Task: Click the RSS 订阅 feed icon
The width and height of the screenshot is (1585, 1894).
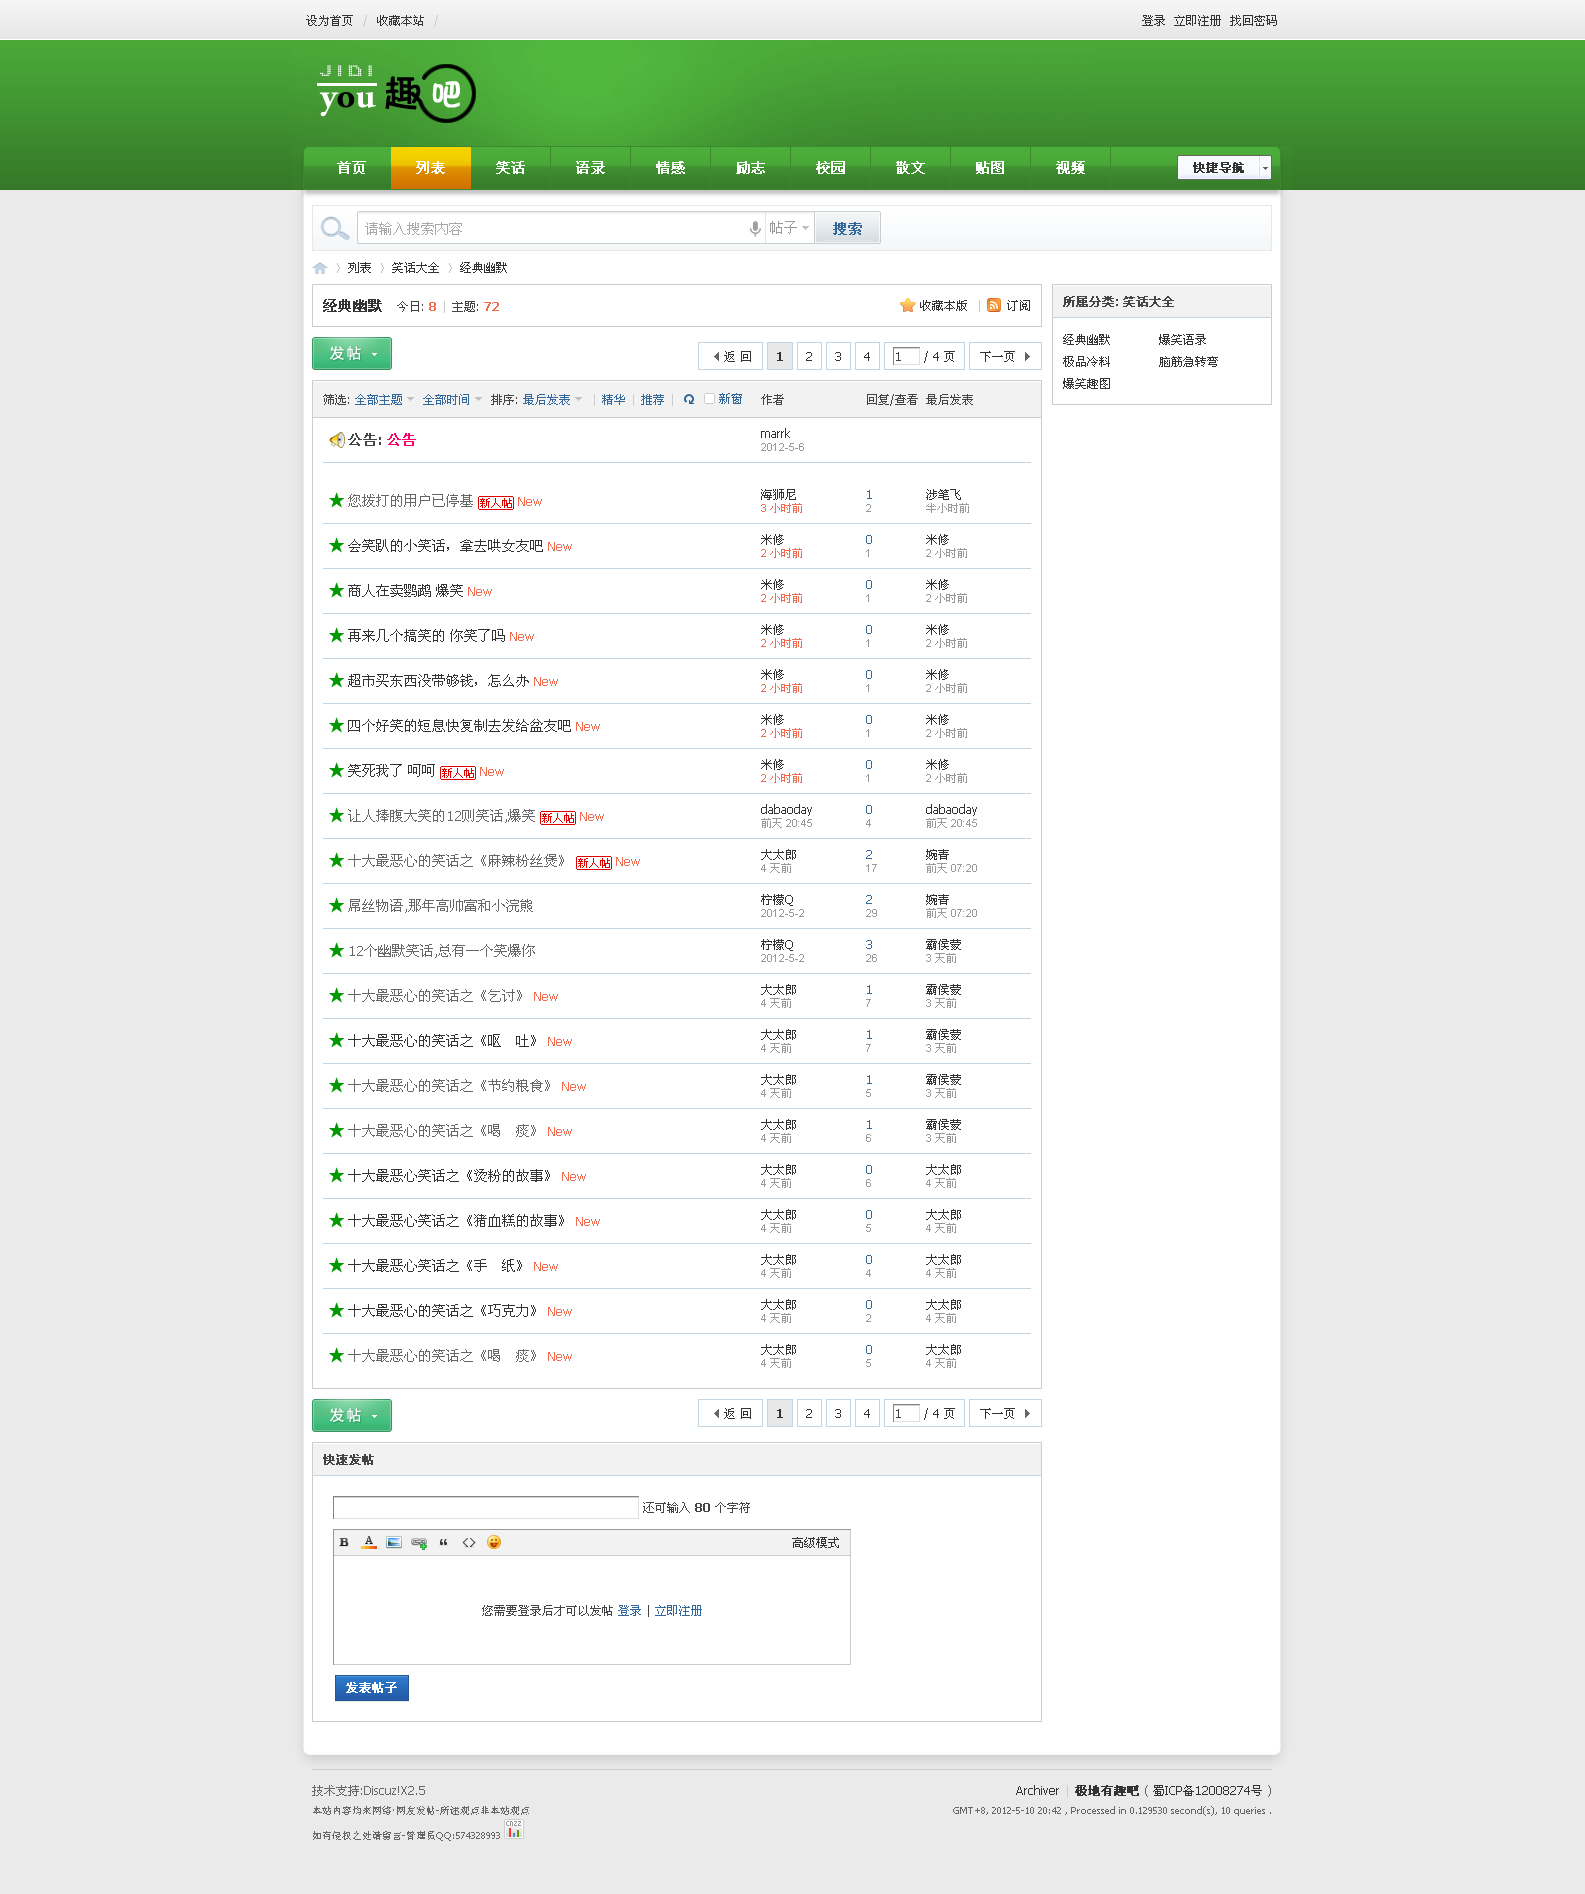Action: pos(994,305)
